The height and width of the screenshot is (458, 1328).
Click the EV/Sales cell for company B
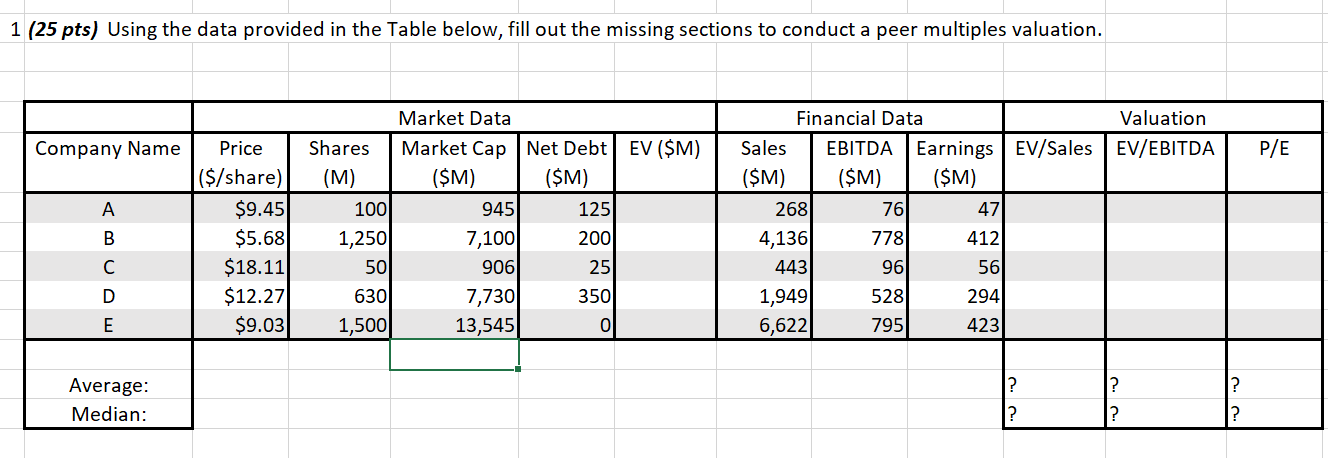1053,238
